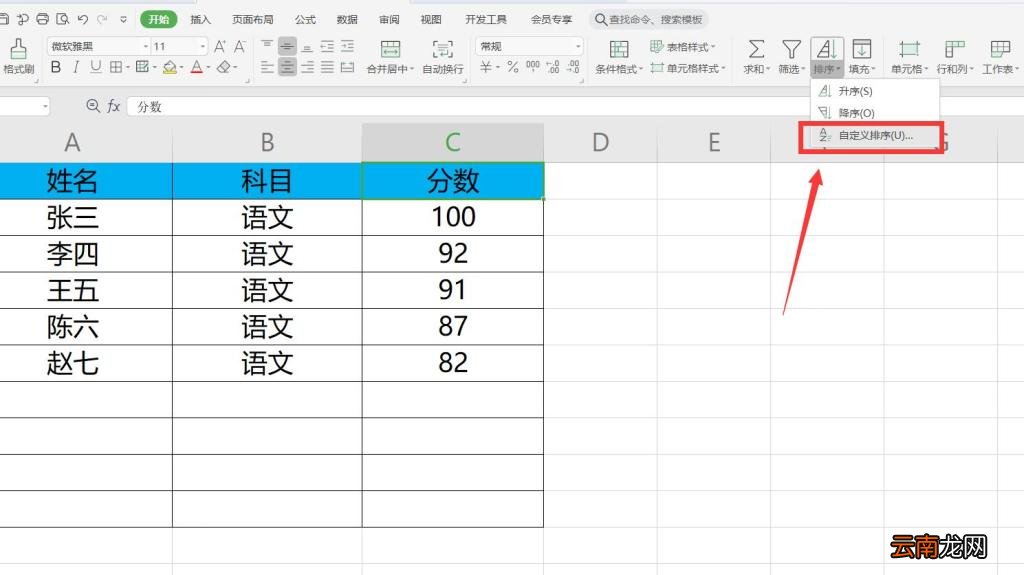Viewport: 1024px width, 575px height.
Task: Open the 页面布局 (Page Layout) tab
Action: [x=253, y=20]
